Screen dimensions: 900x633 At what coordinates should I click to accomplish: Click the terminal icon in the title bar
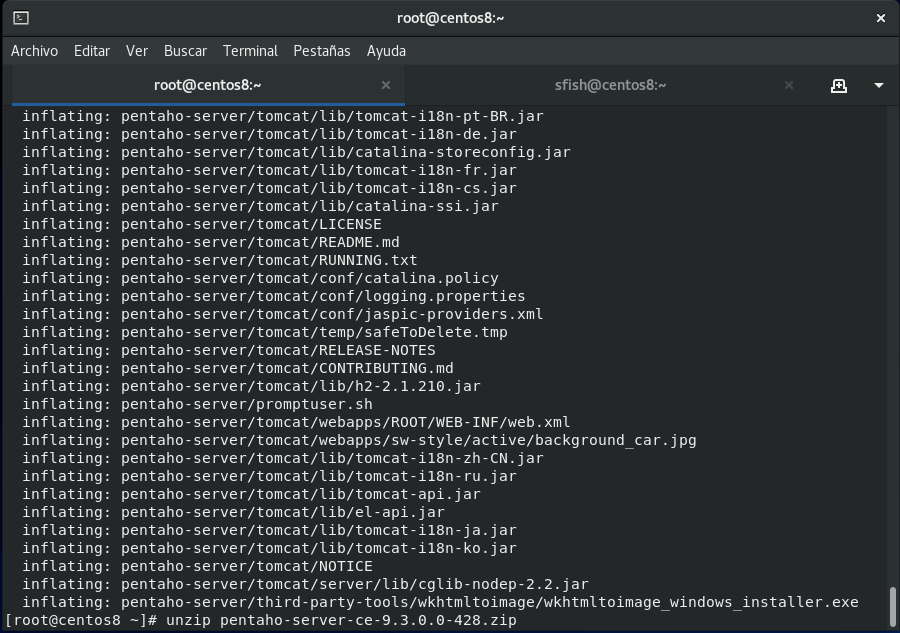[21, 18]
